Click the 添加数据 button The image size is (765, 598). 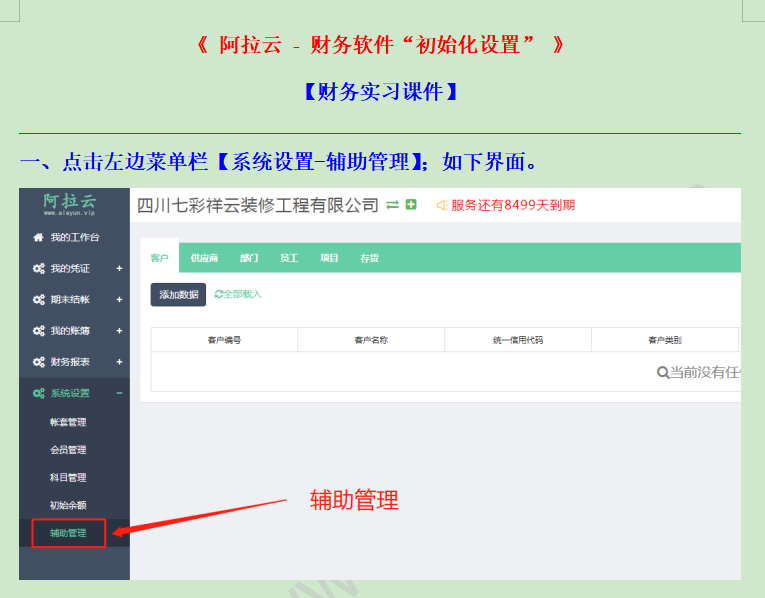(178, 295)
